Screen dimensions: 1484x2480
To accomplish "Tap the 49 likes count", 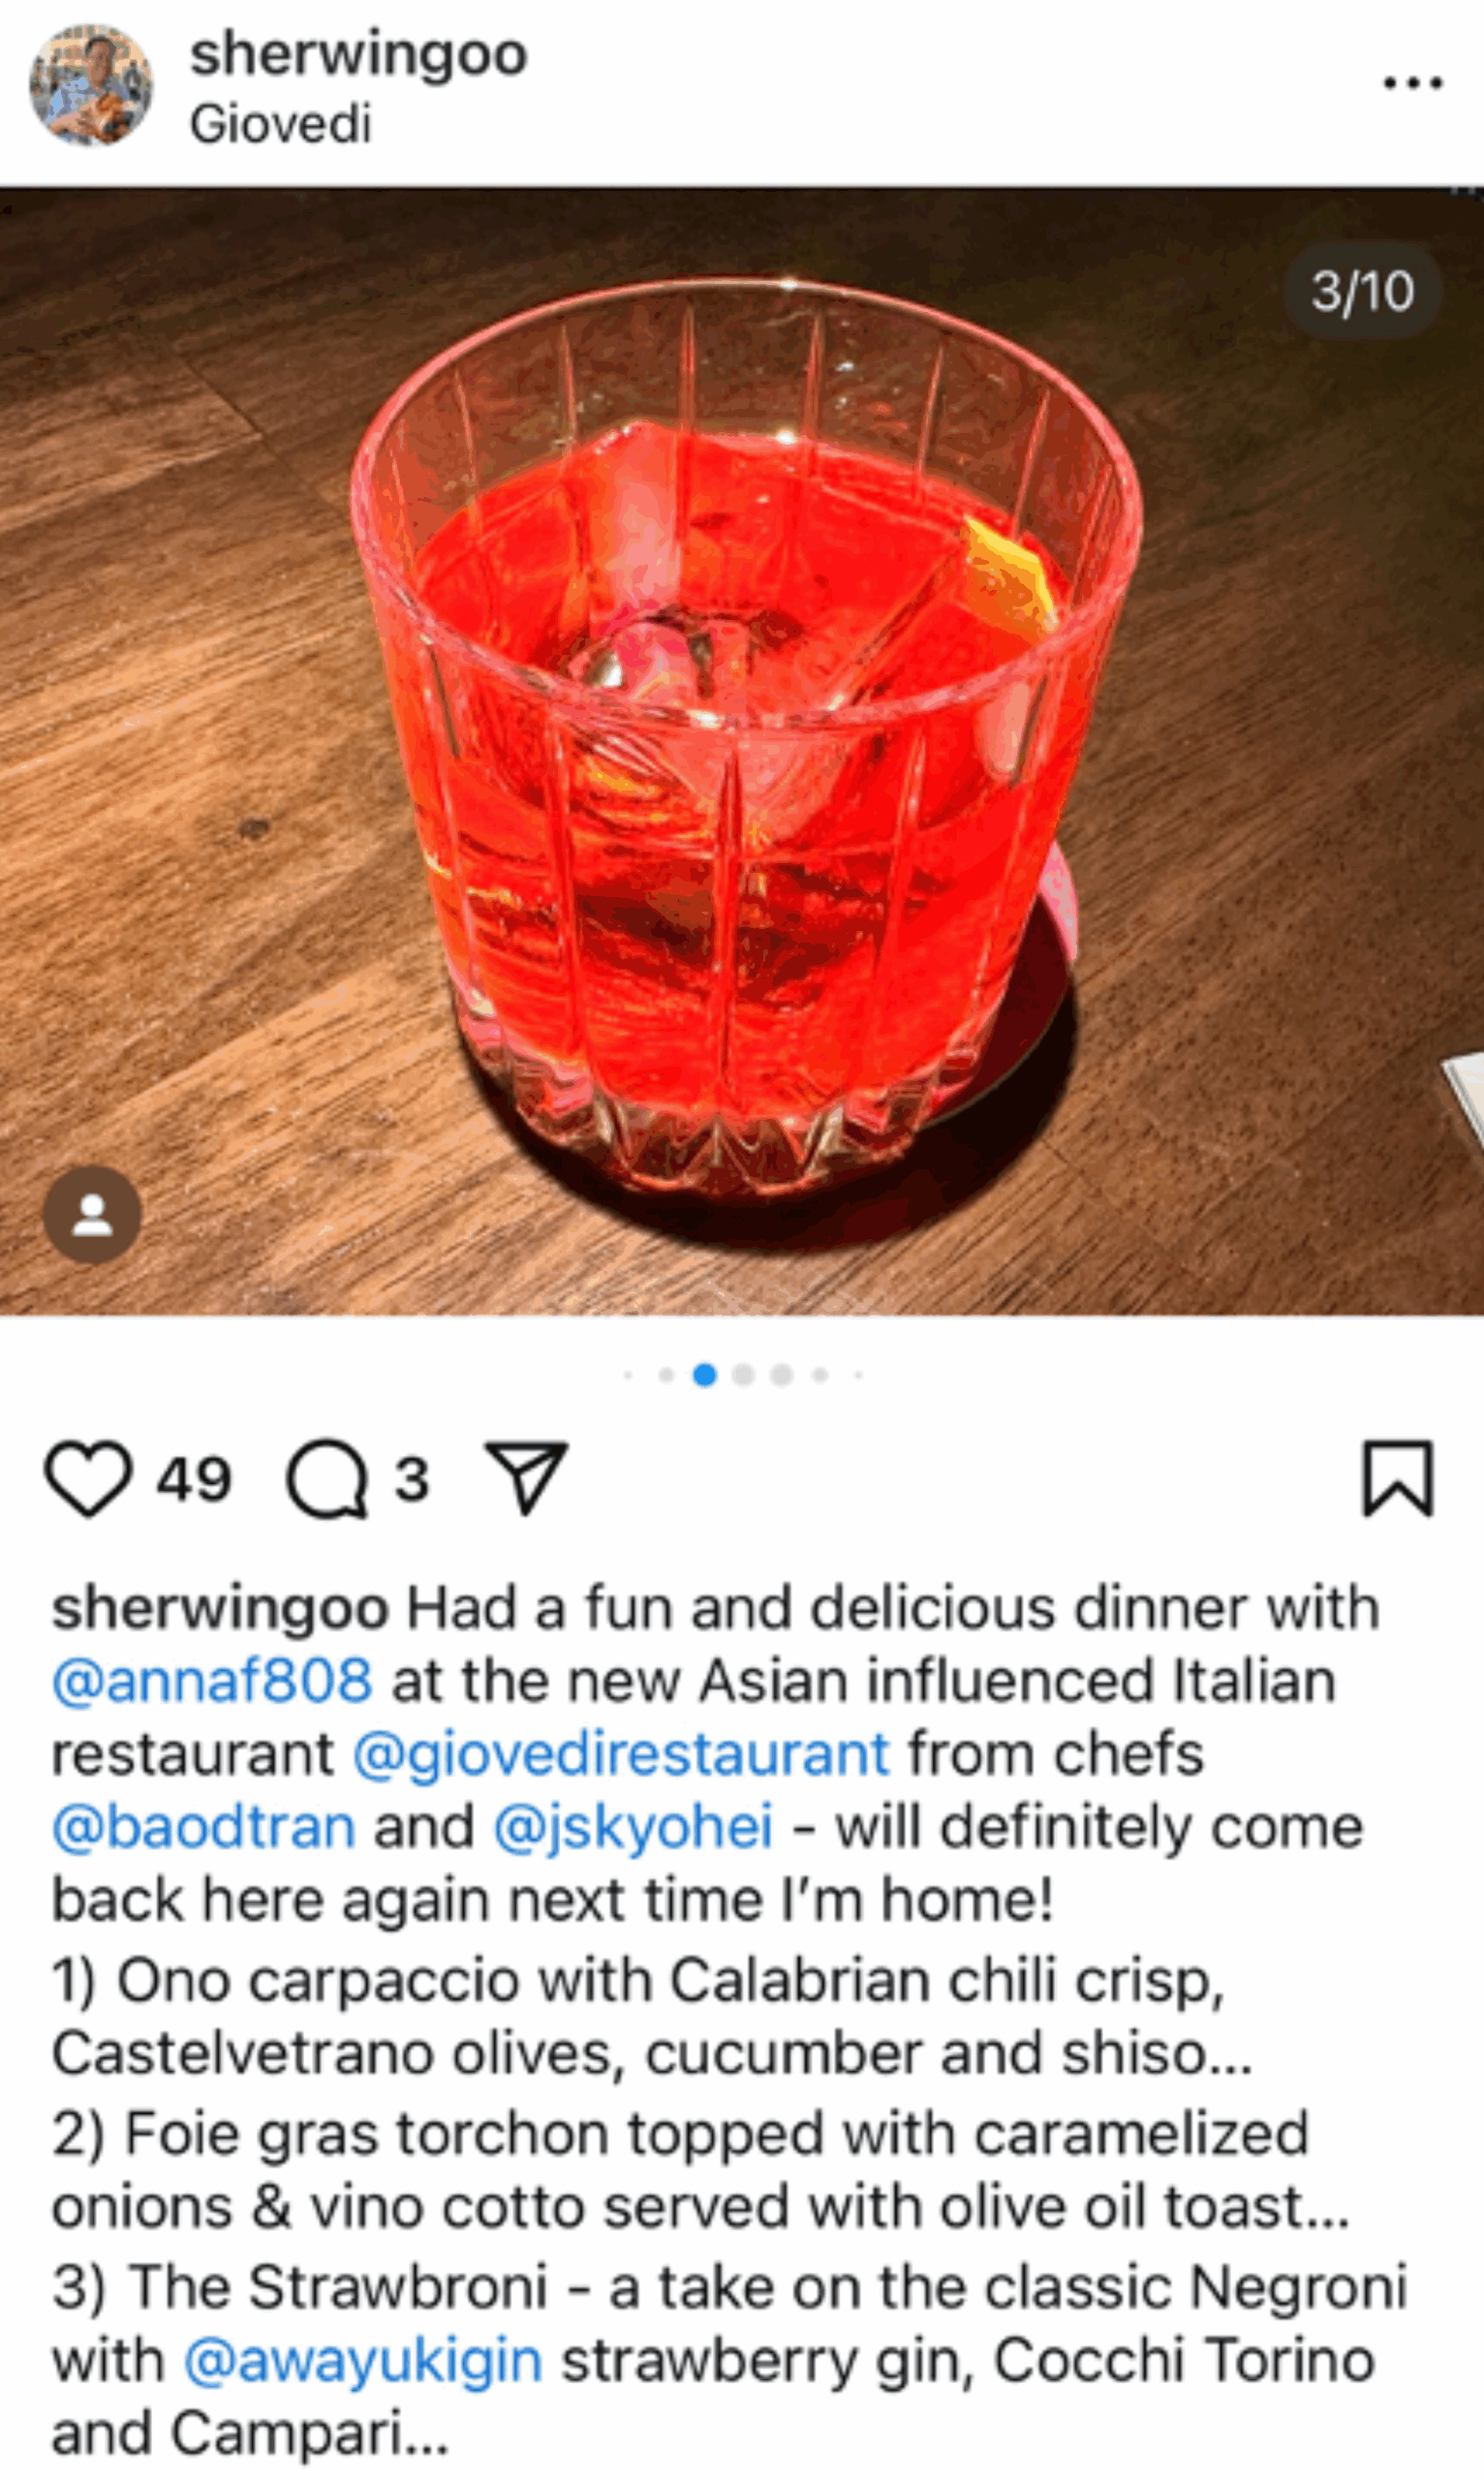I will point(194,1479).
